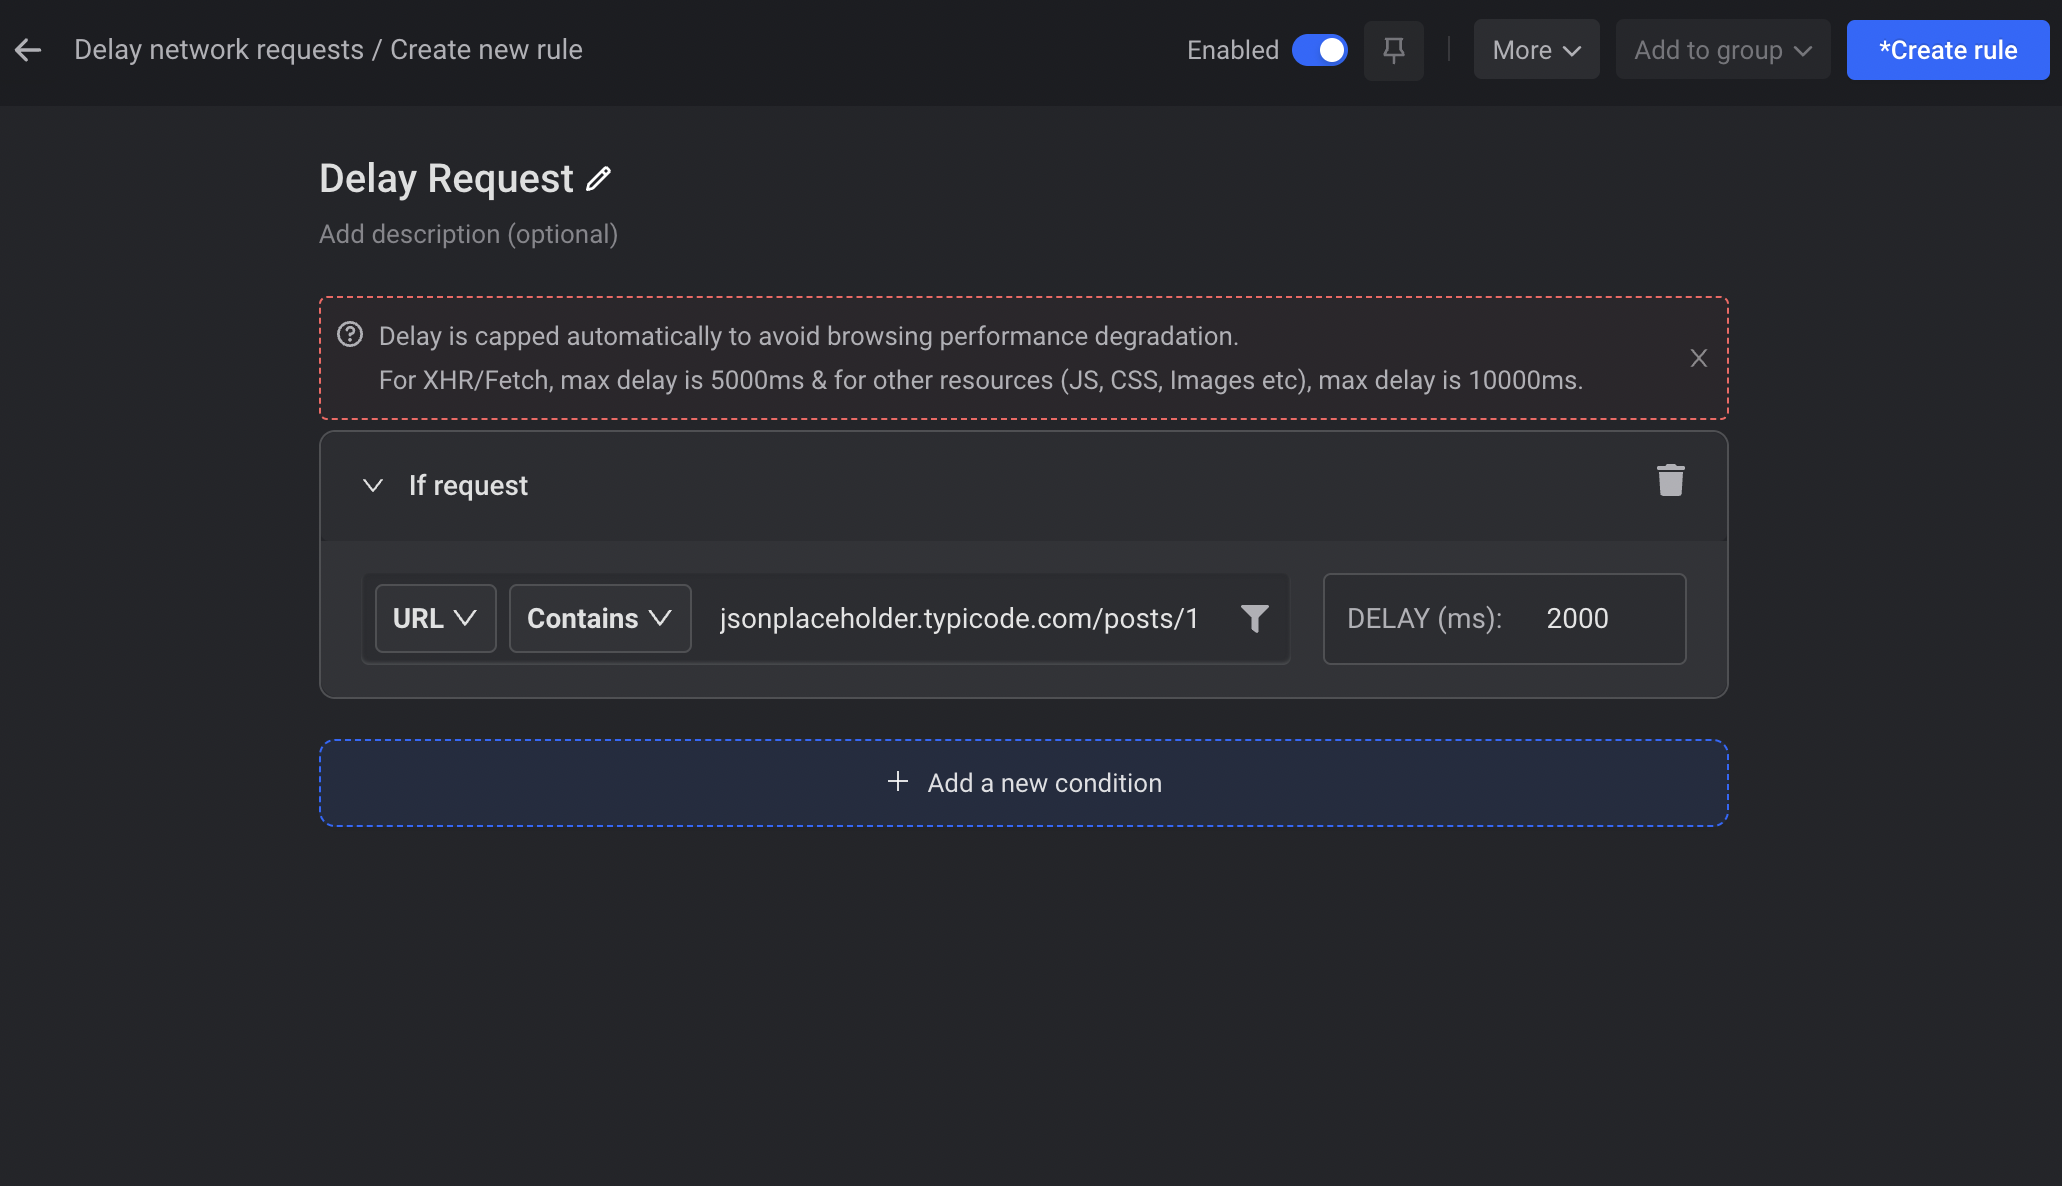Click the plus icon for new condition
2062x1186 pixels.
point(897,782)
